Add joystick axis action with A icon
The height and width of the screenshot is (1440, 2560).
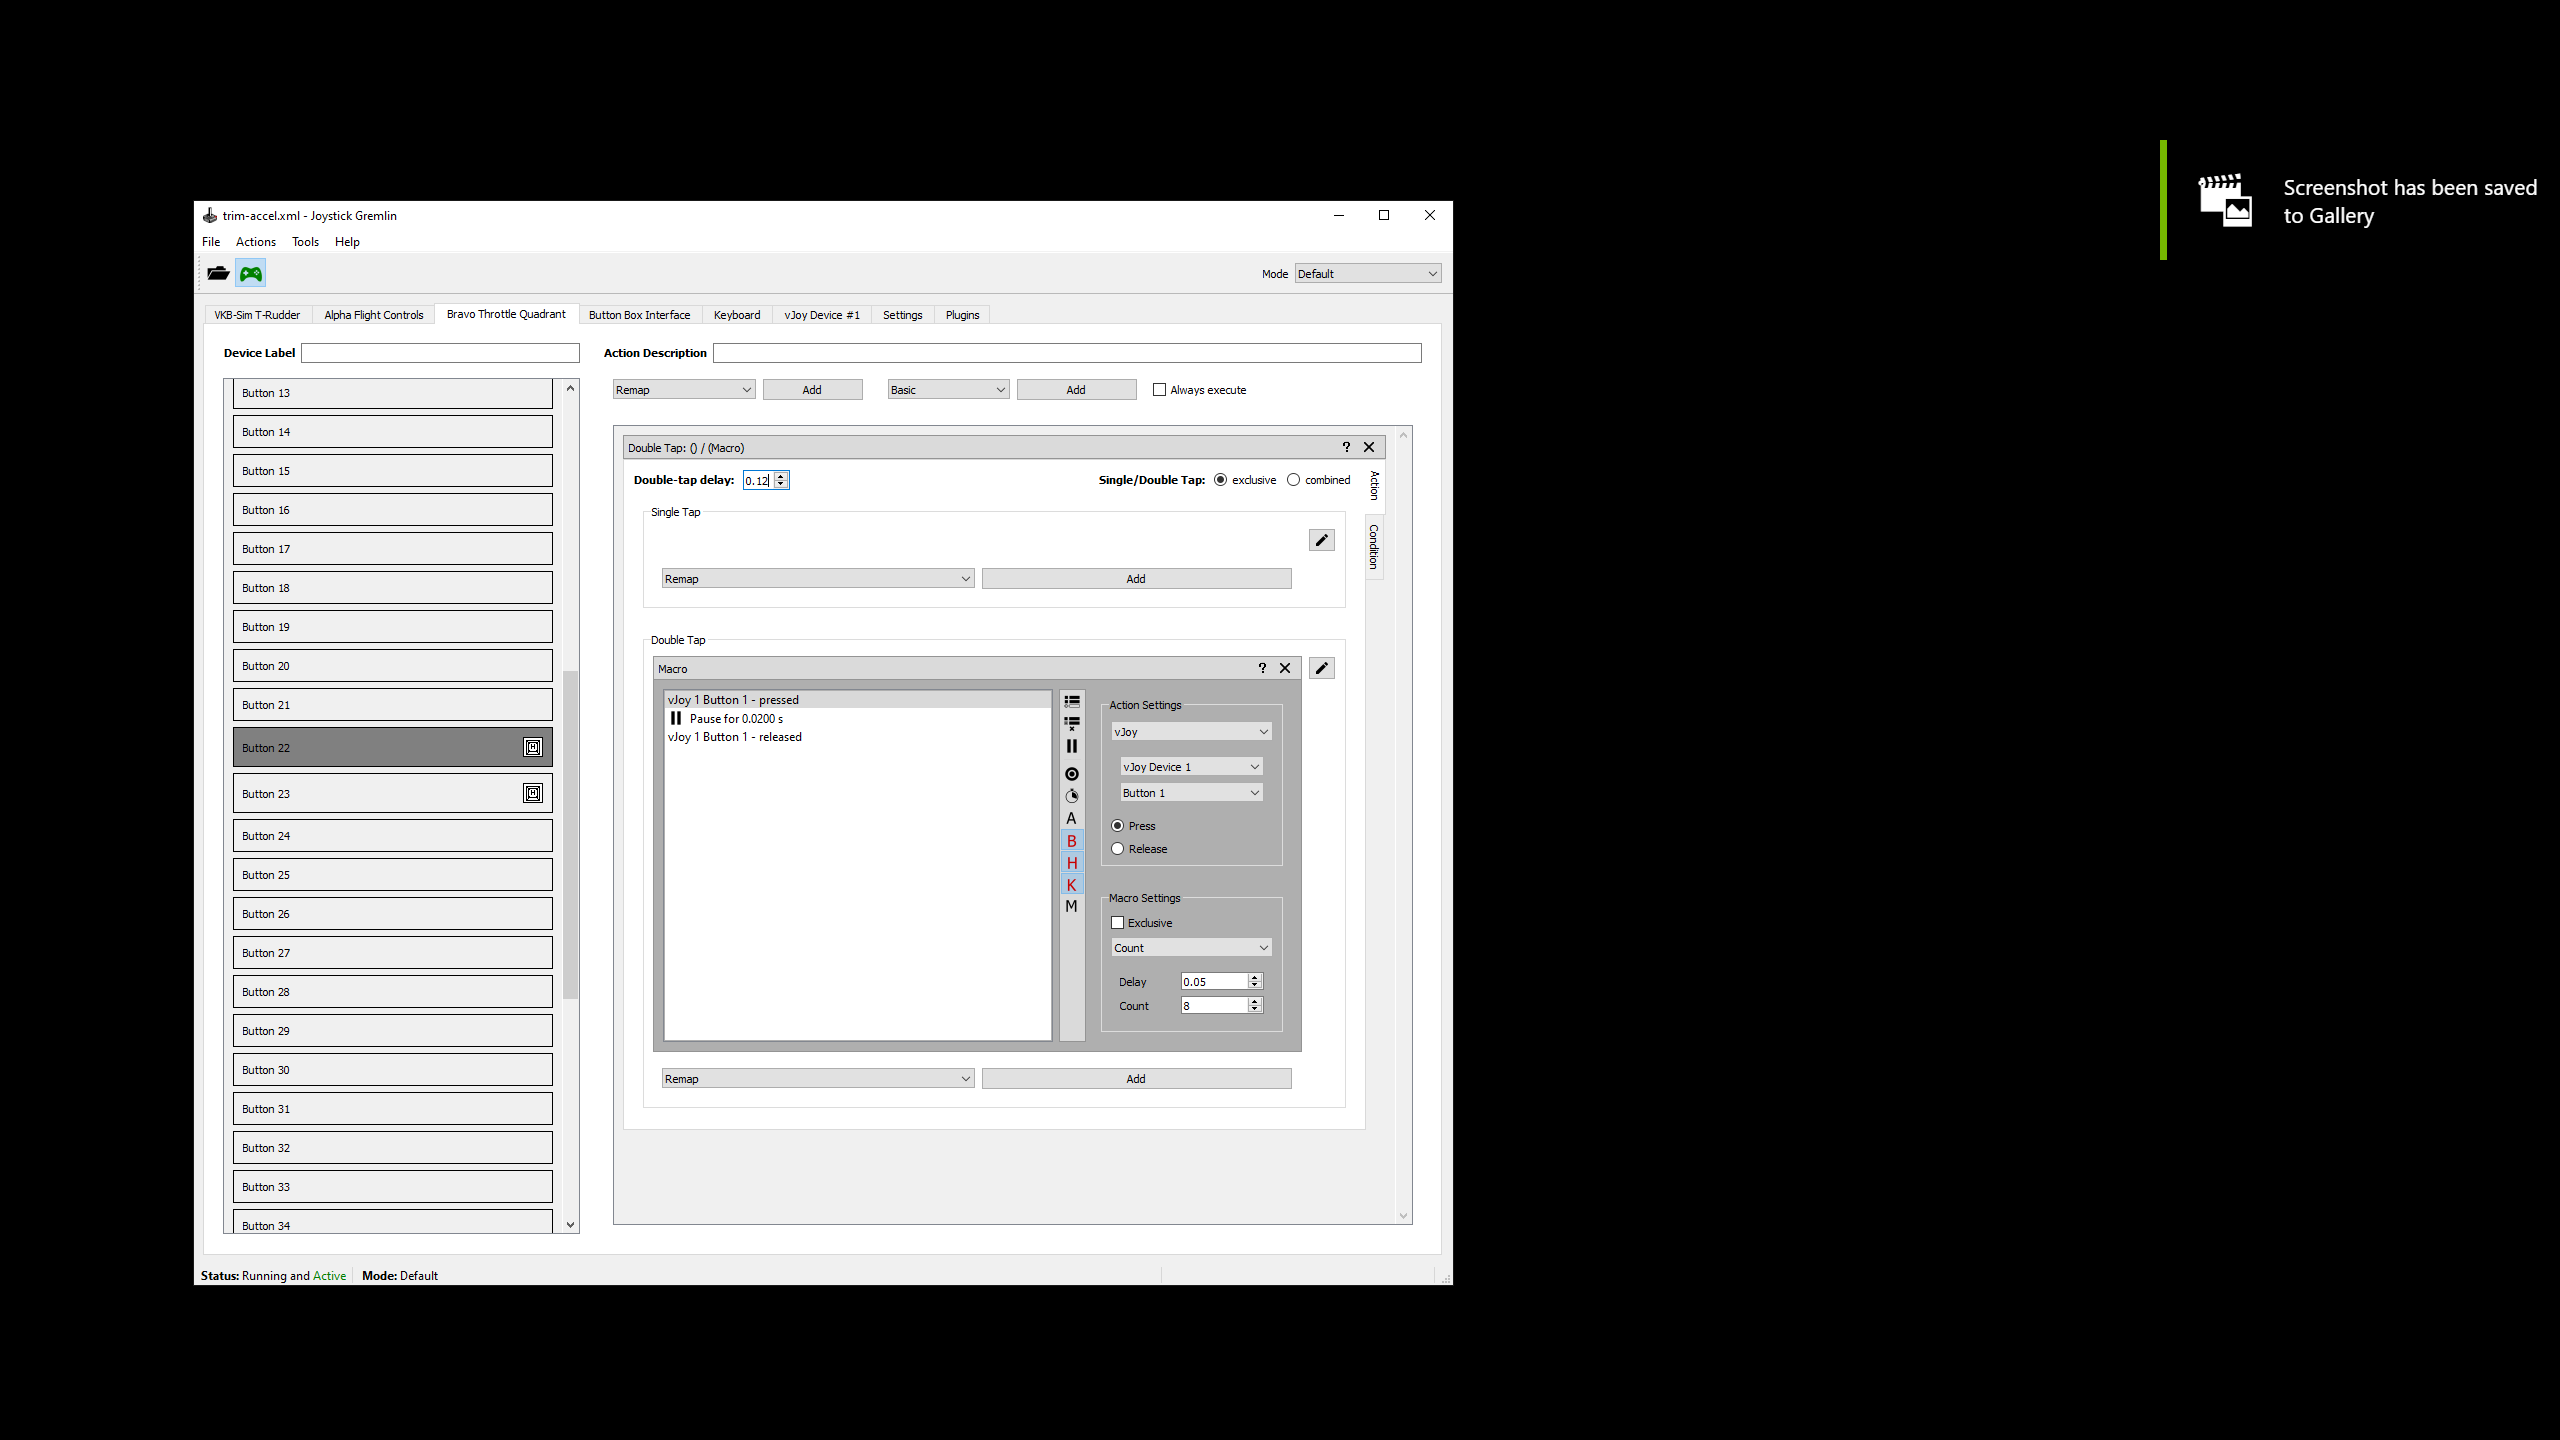1071,818
